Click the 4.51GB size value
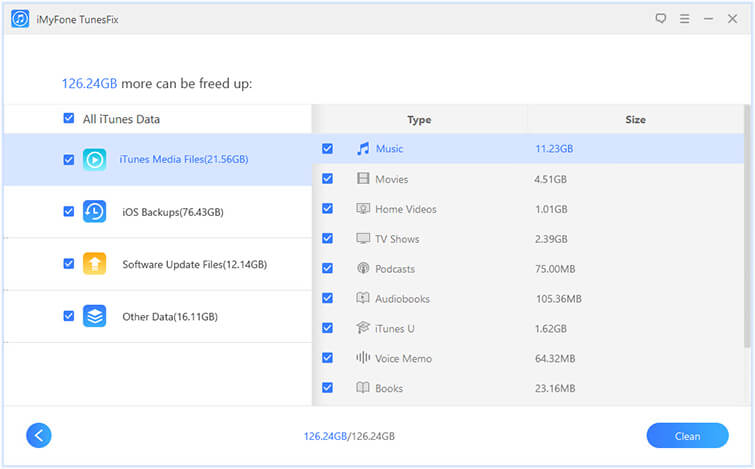This screenshot has width=755, height=469. click(x=550, y=179)
